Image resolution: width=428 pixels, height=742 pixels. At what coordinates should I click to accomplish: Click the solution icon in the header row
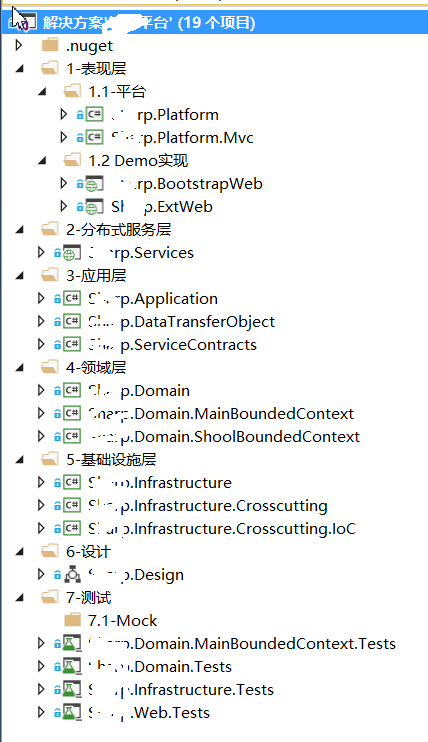click(x=24, y=22)
